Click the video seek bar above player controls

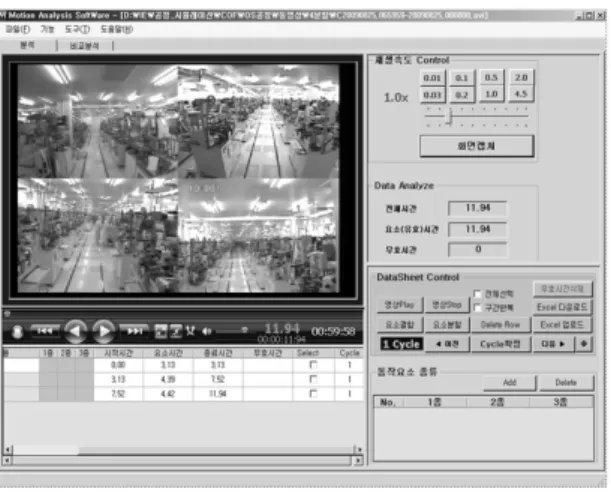point(182,313)
